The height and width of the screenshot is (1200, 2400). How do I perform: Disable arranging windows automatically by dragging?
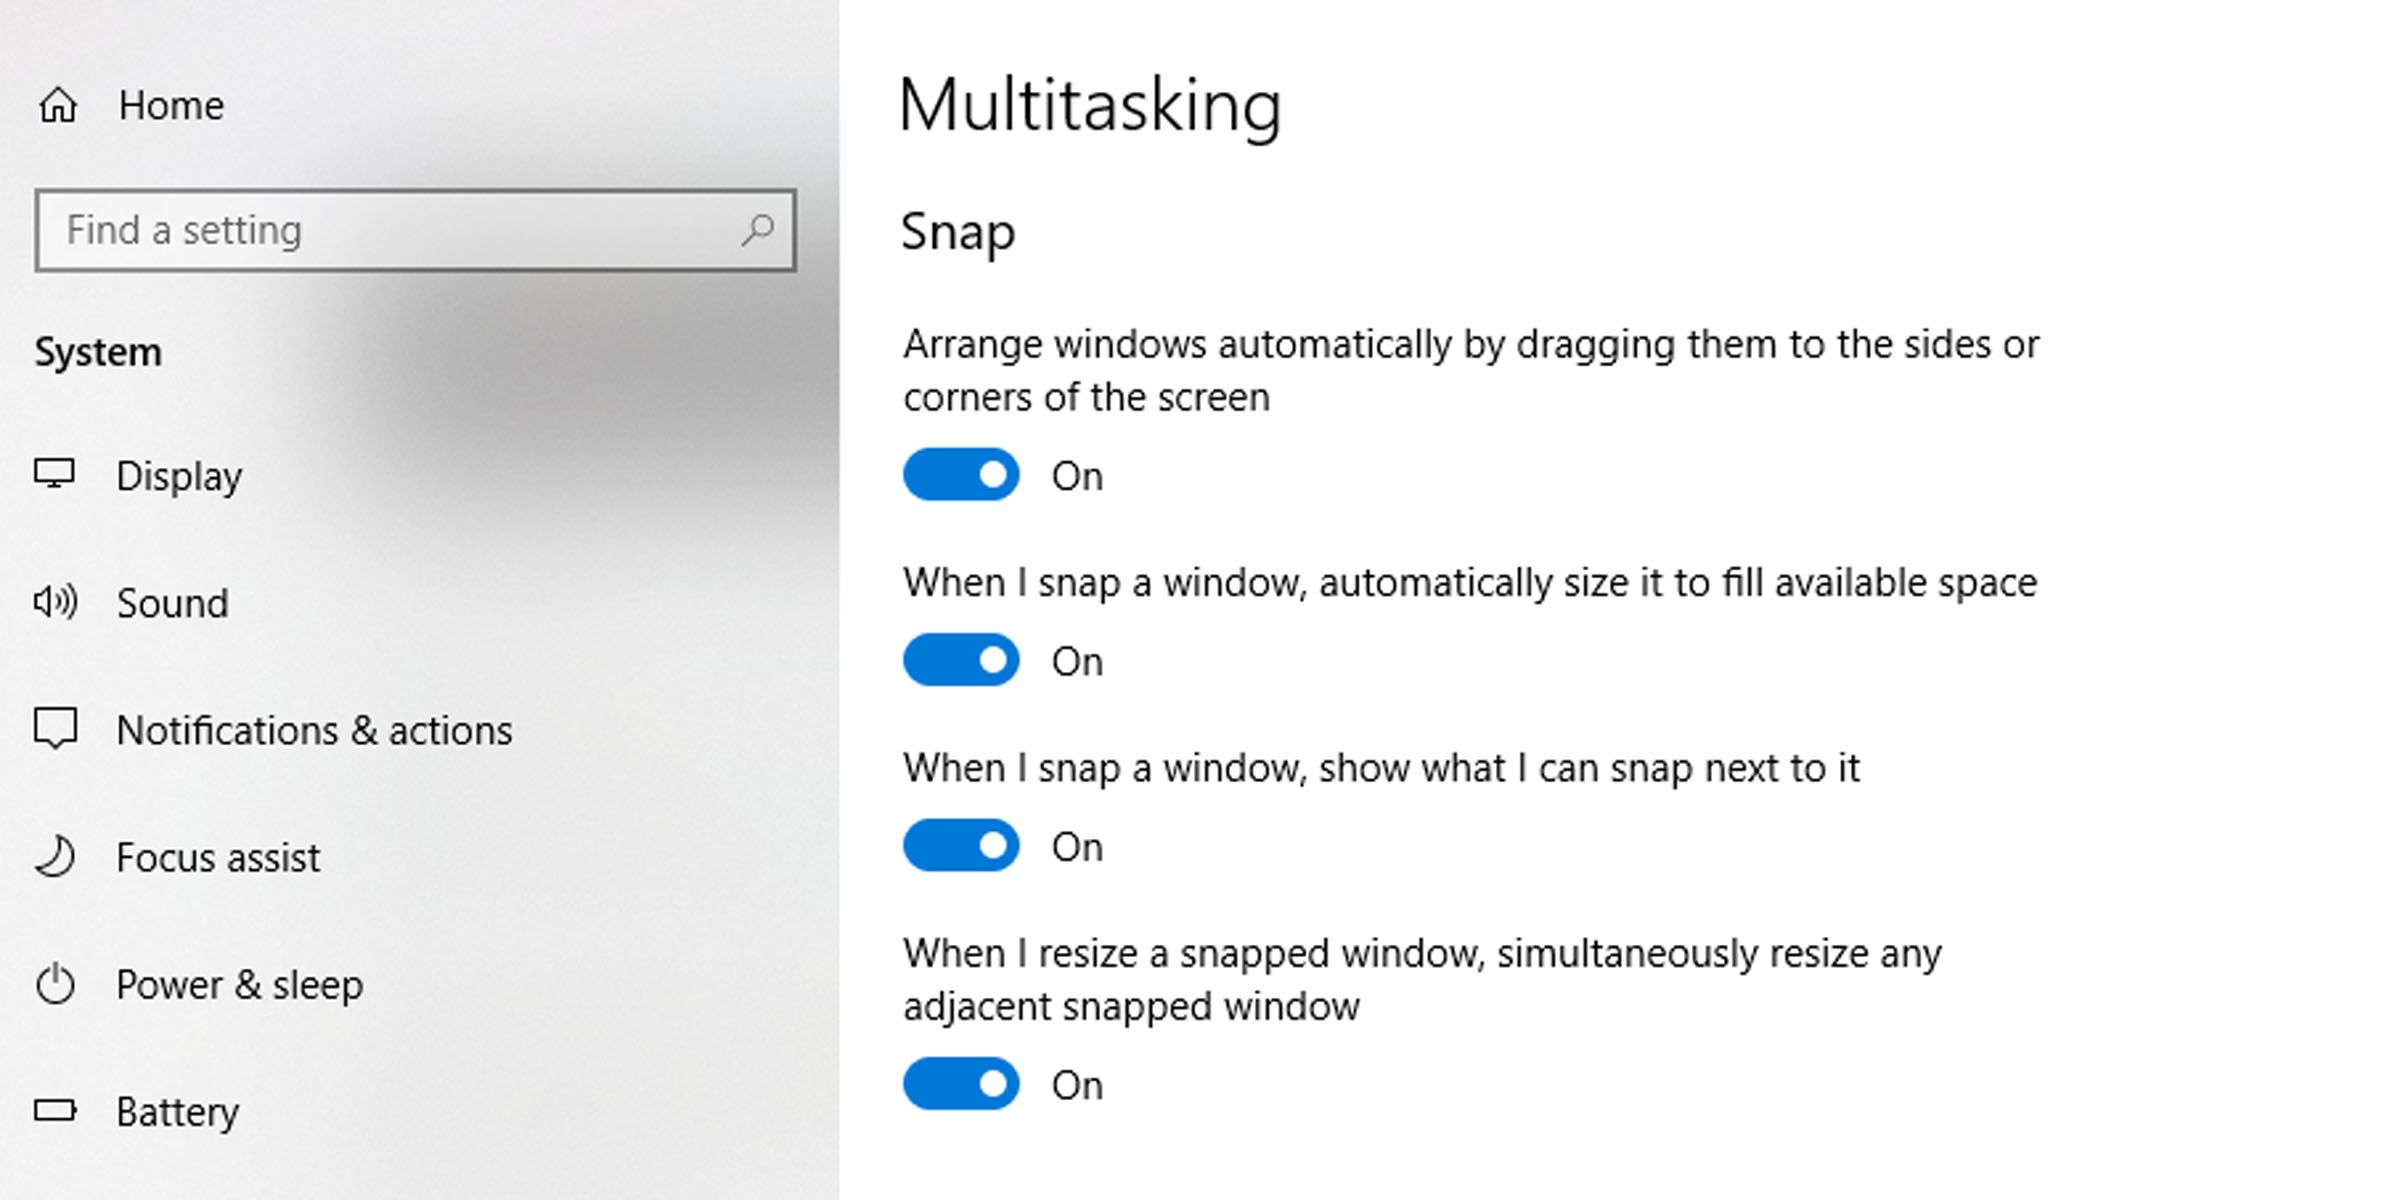(x=961, y=475)
